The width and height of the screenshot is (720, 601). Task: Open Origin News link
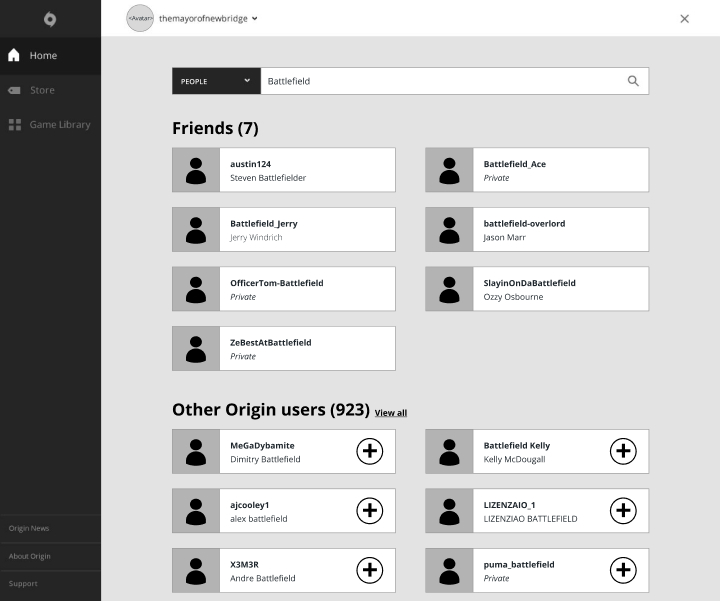pyautogui.click(x=29, y=528)
